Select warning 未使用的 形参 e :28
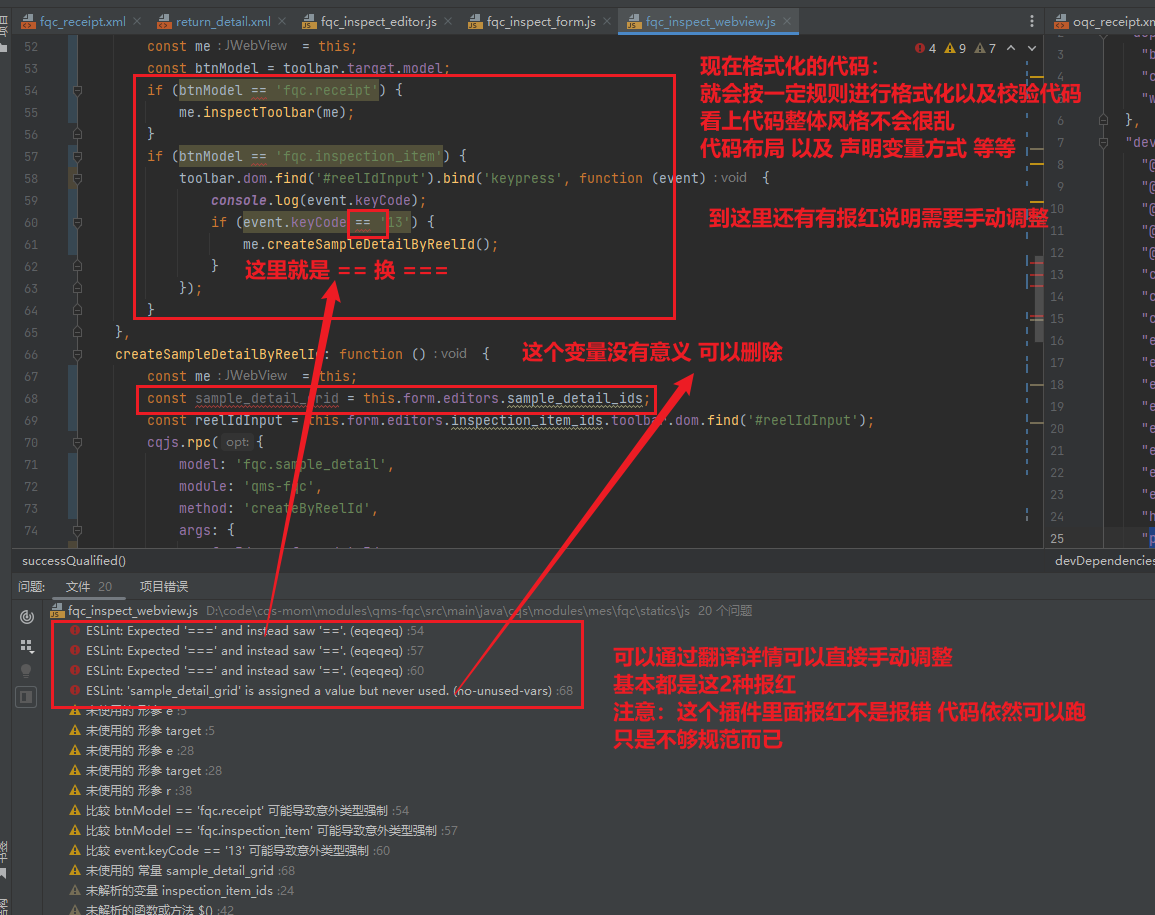Screen dimensions: 1155x915 coord(131,751)
